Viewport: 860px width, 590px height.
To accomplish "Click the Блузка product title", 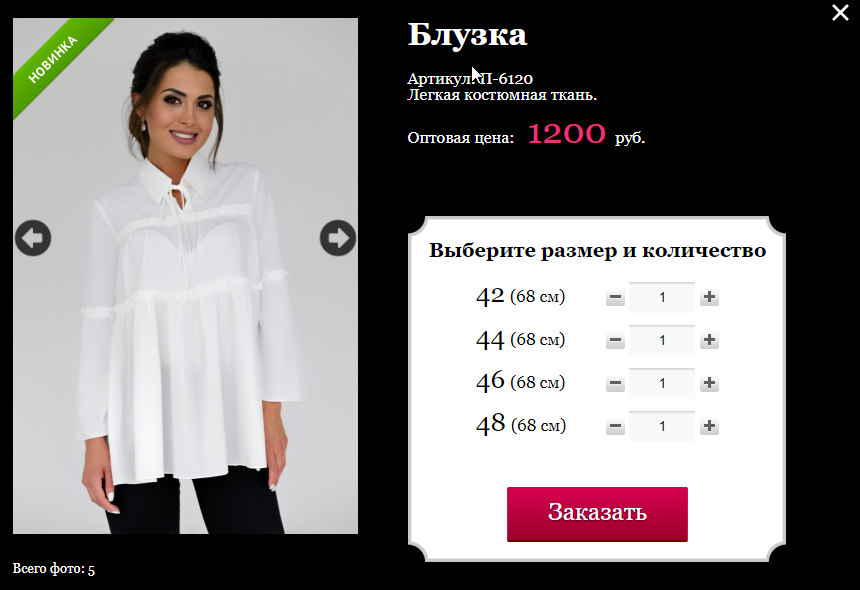I will [x=467, y=35].
